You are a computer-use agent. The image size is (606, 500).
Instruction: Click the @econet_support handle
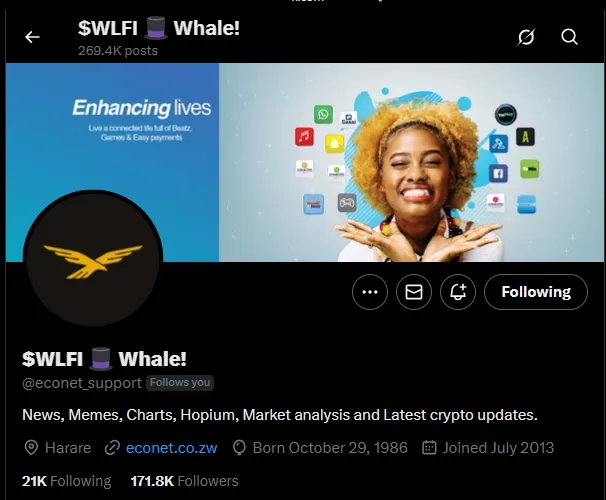pyautogui.click(x=82, y=383)
